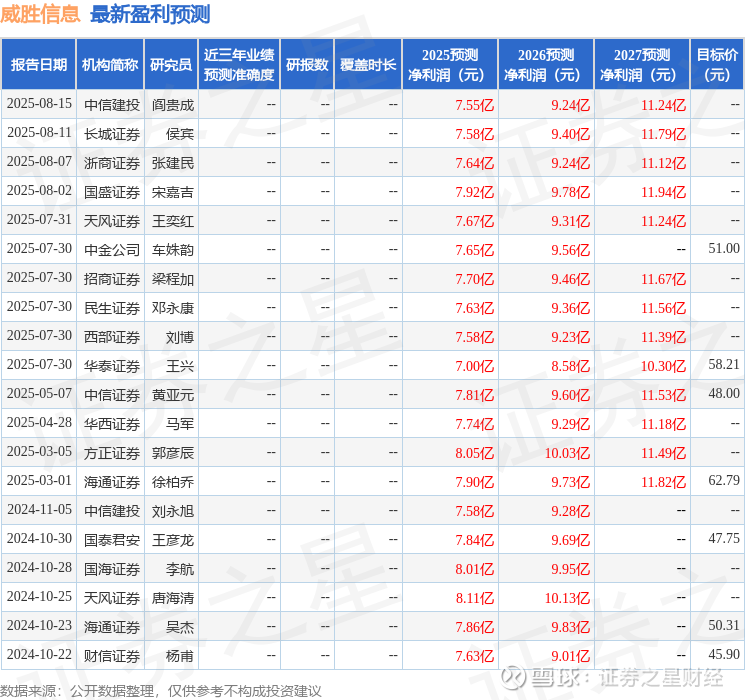Image resolution: width=745 pixels, height=700 pixels.
Task: Click institution 国海证券
Action: 112,569
